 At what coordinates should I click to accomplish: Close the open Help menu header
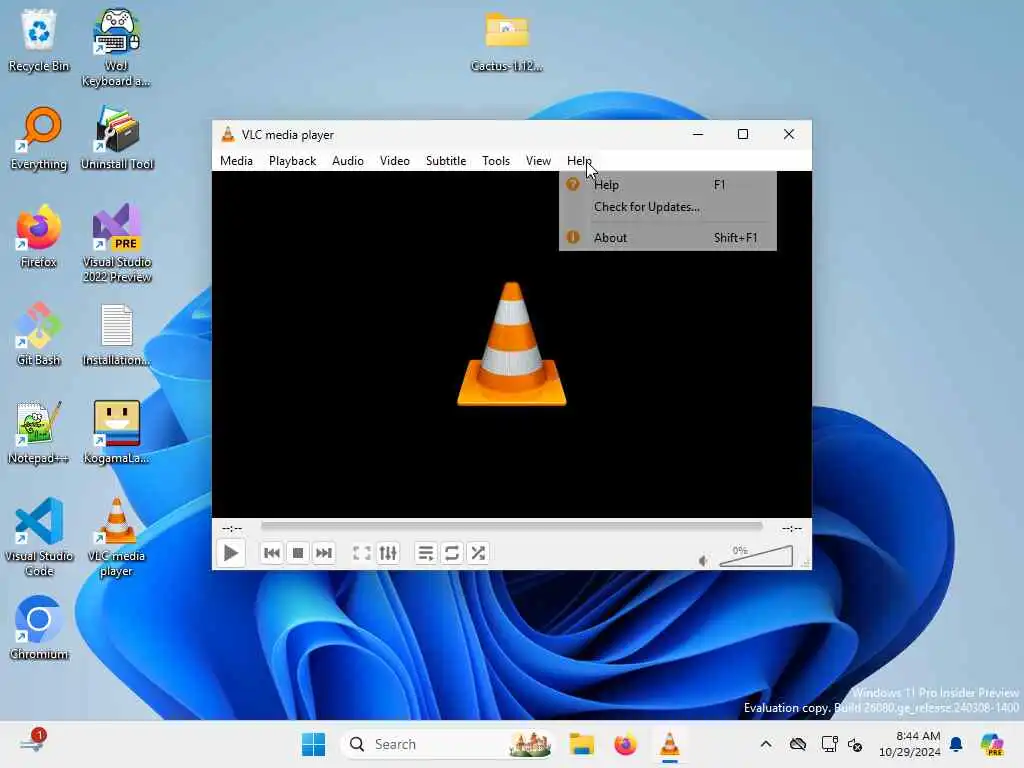click(x=579, y=161)
